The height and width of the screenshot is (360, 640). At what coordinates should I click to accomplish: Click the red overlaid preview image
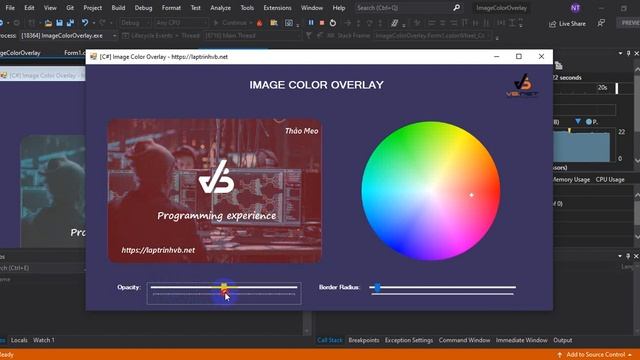(215, 191)
